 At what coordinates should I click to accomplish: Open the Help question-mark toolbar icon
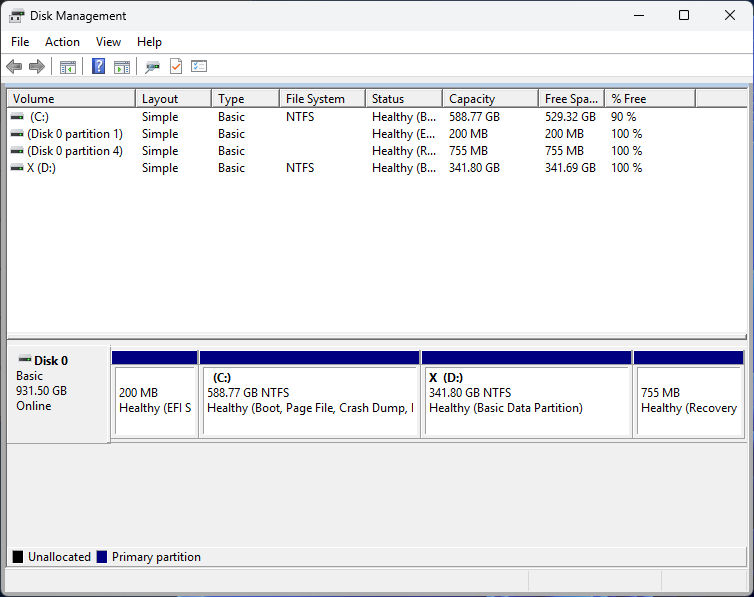coord(99,66)
